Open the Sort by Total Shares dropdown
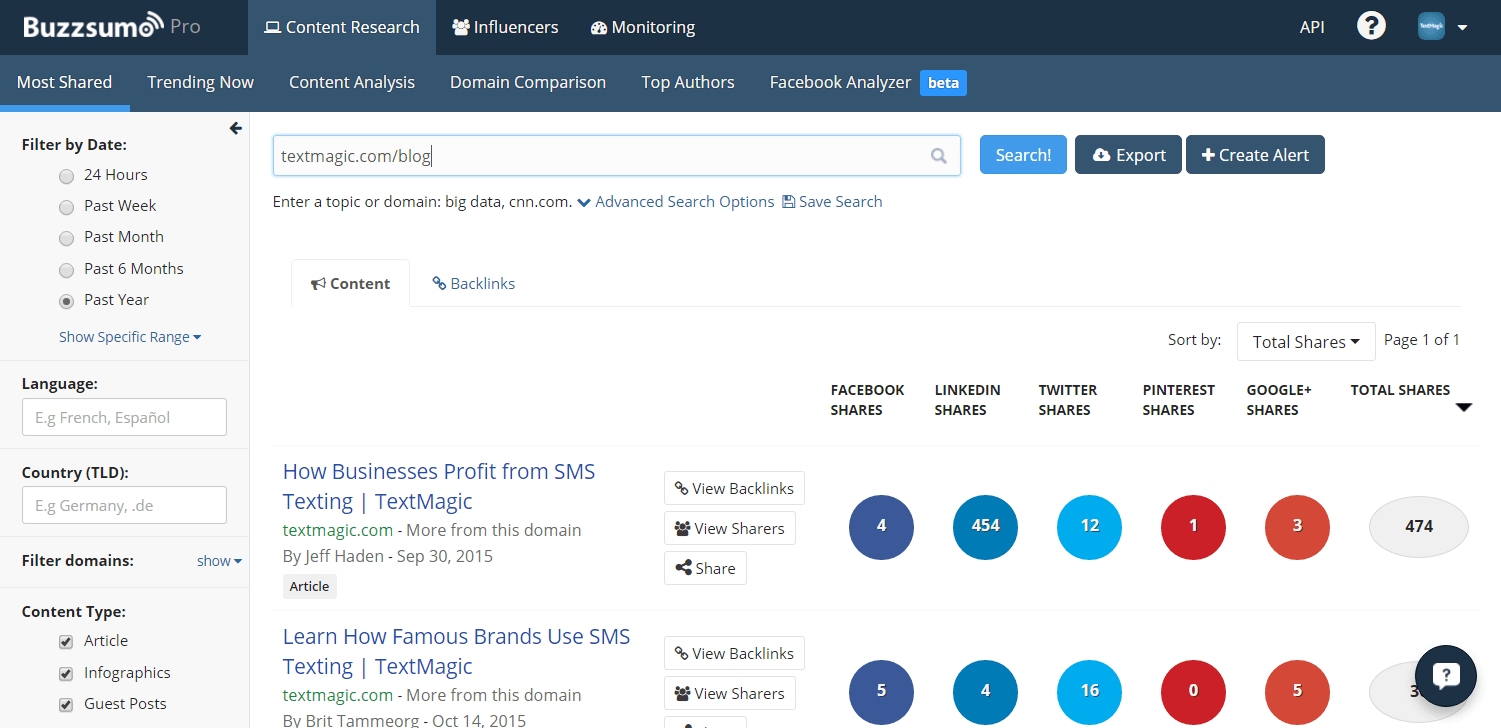The width and height of the screenshot is (1501, 728). [x=1306, y=342]
